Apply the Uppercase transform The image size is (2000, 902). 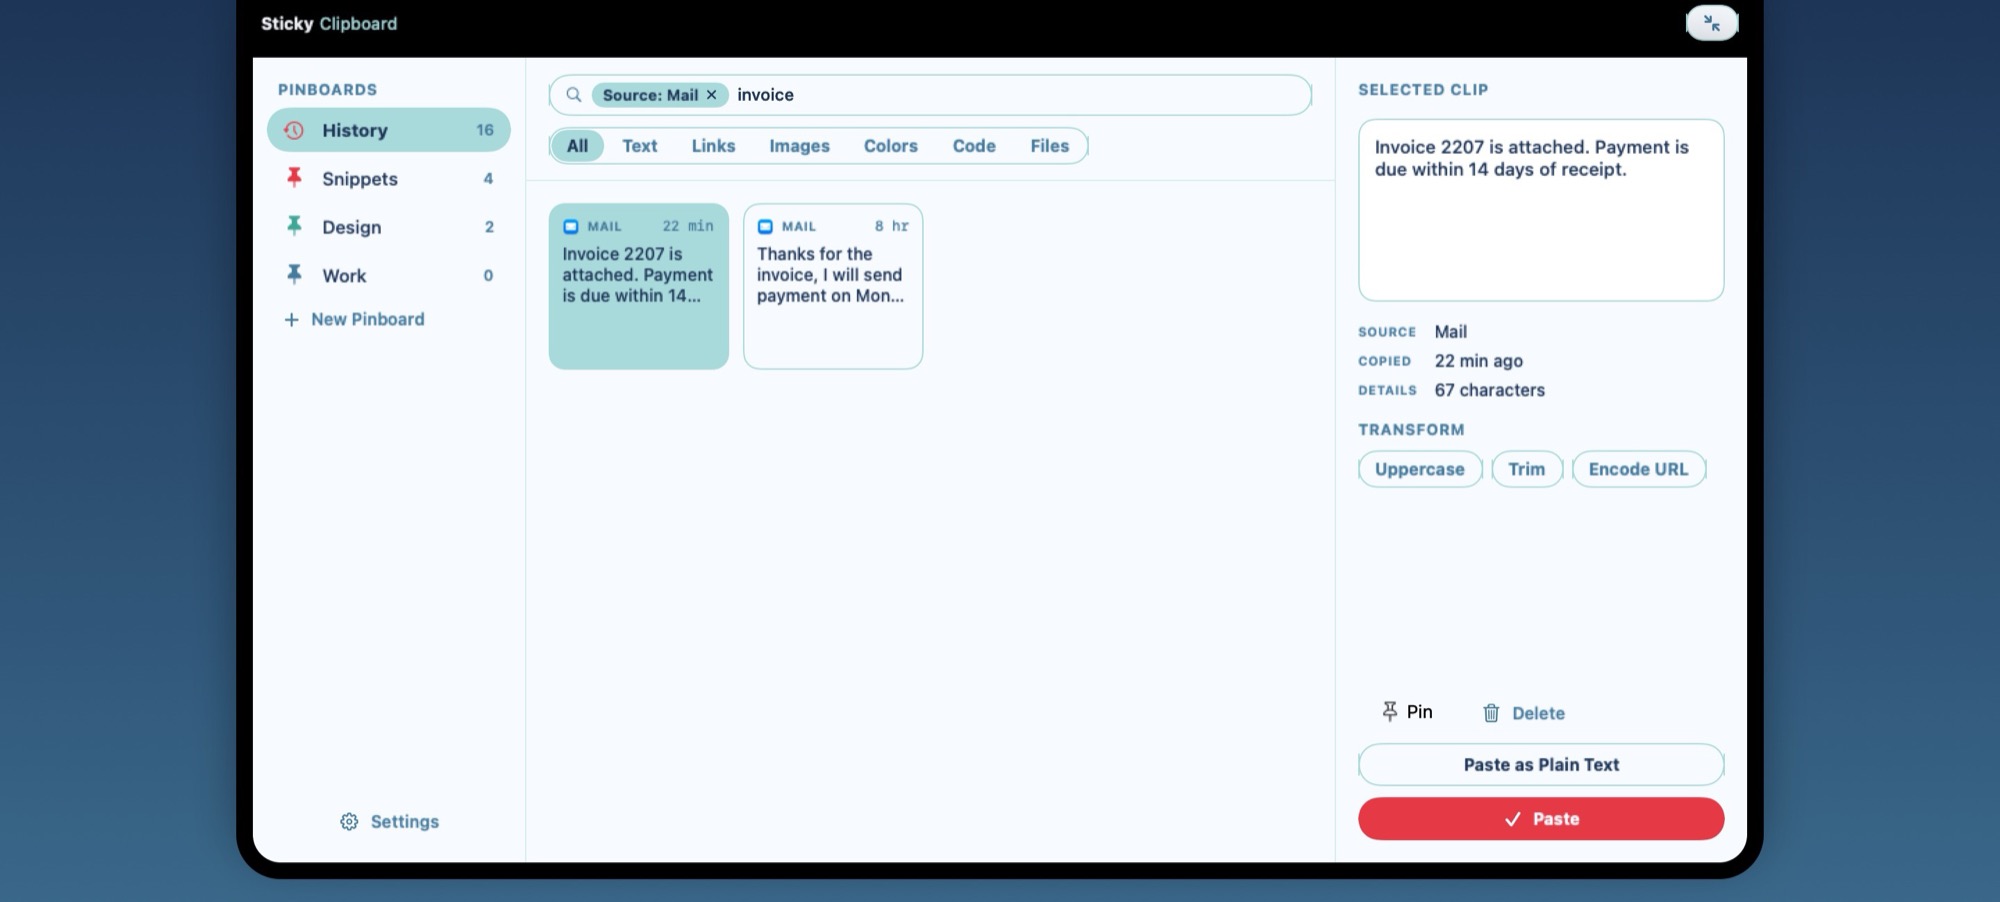1420,469
